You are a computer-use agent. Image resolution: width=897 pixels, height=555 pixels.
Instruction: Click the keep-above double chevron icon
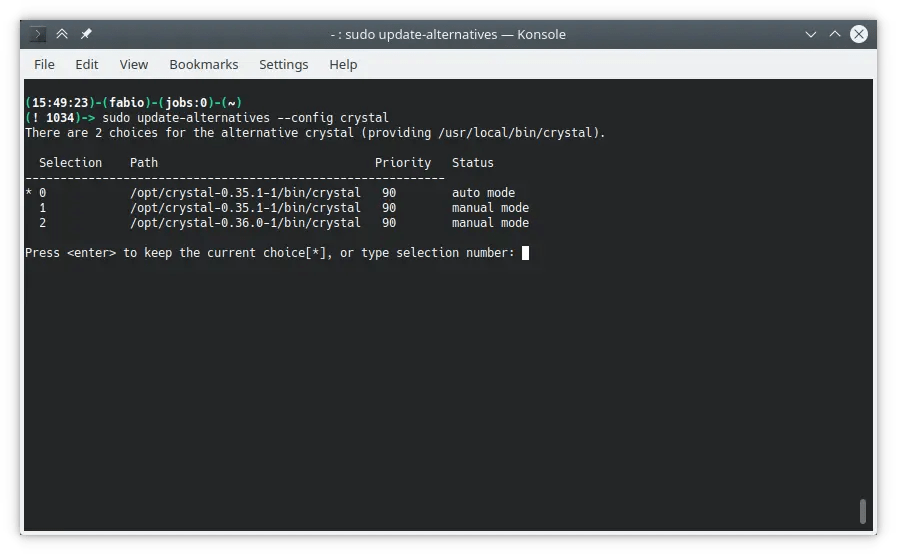coord(62,34)
